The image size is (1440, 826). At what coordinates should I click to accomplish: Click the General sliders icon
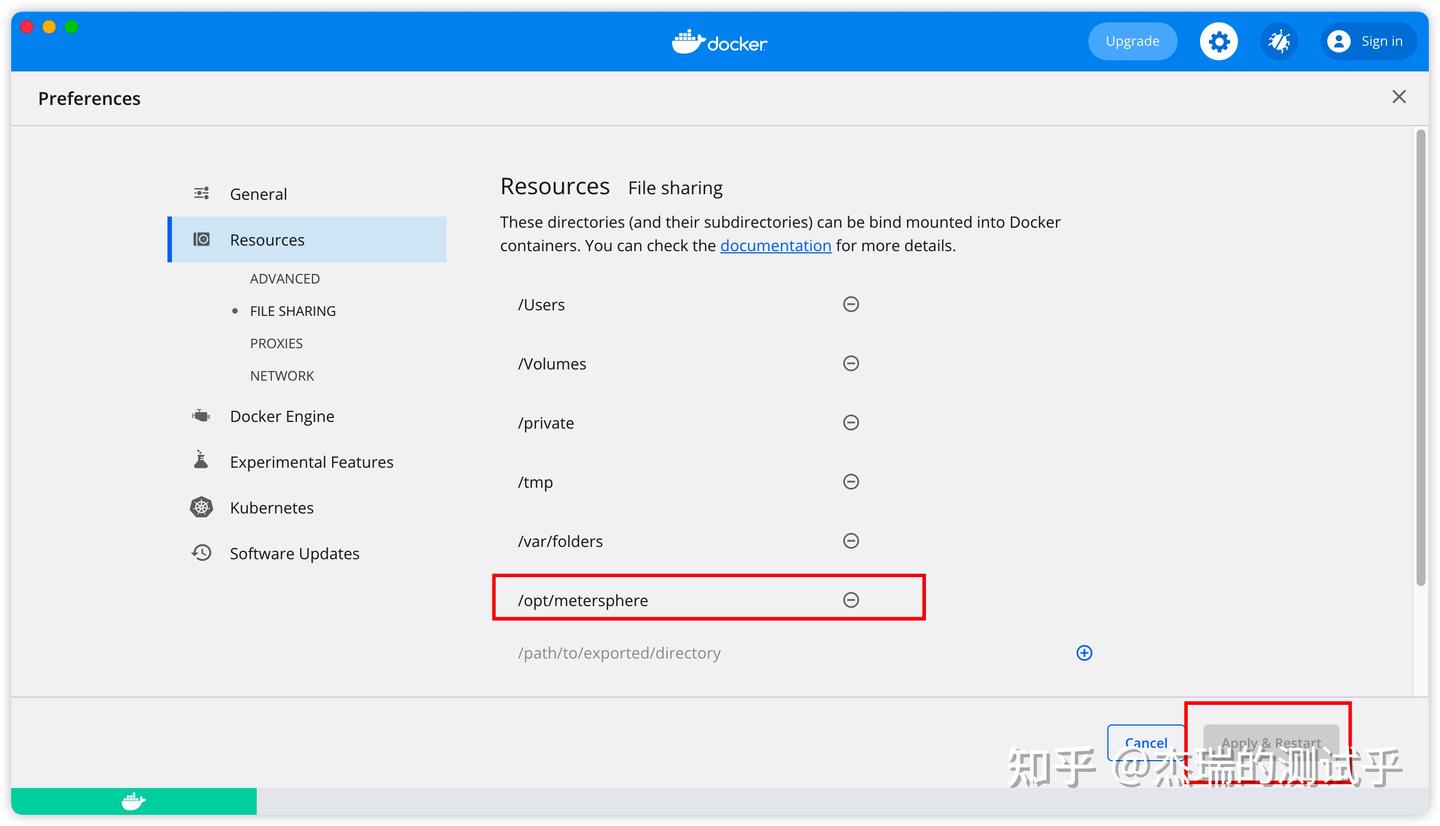[202, 193]
